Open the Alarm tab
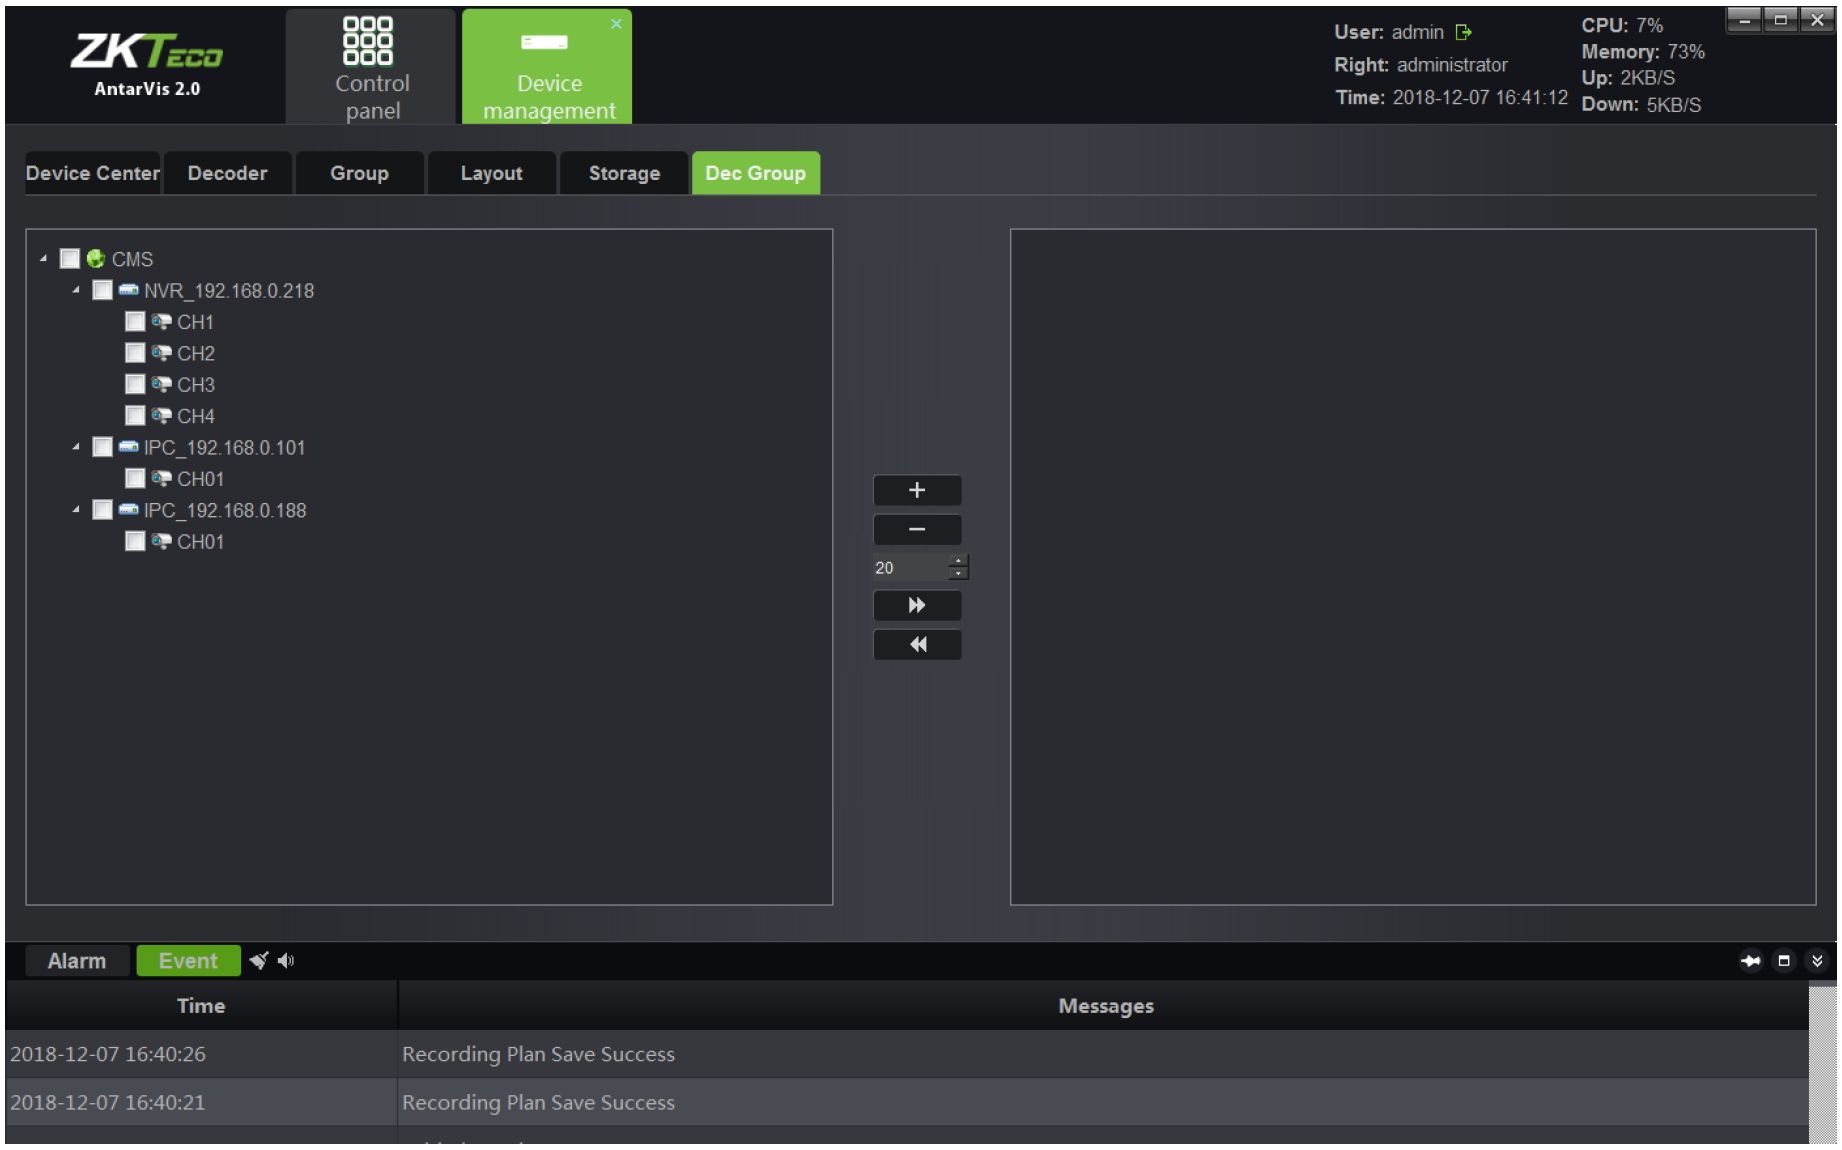 (x=77, y=961)
